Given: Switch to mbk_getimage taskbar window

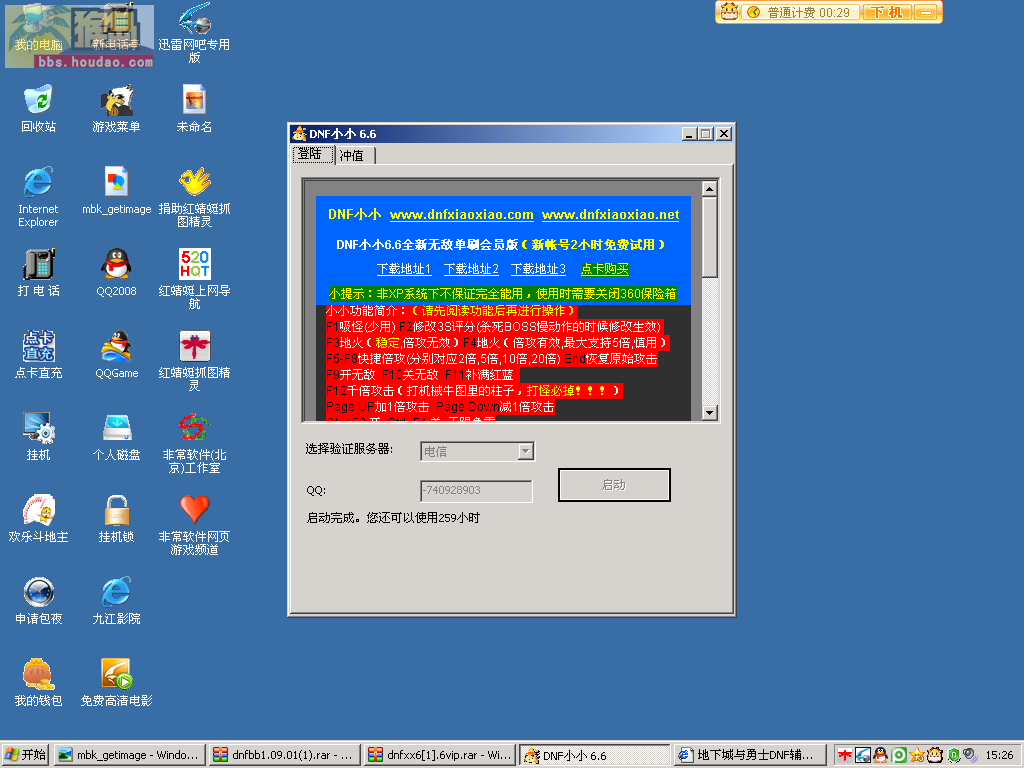Looking at the screenshot, I should click(x=129, y=755).
